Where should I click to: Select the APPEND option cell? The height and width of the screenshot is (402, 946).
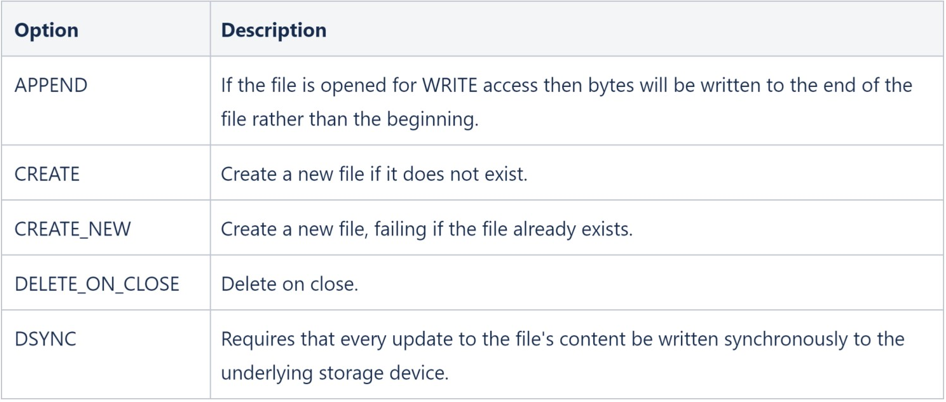pos(51,85)
